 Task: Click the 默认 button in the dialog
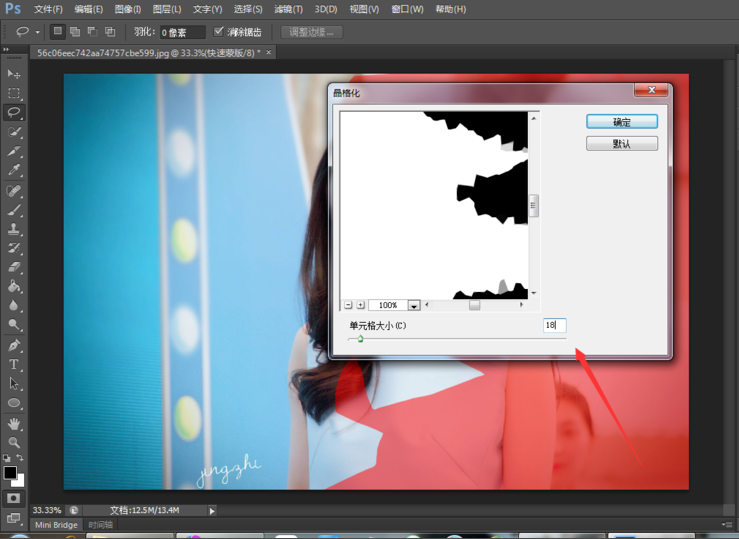(621, 144)
